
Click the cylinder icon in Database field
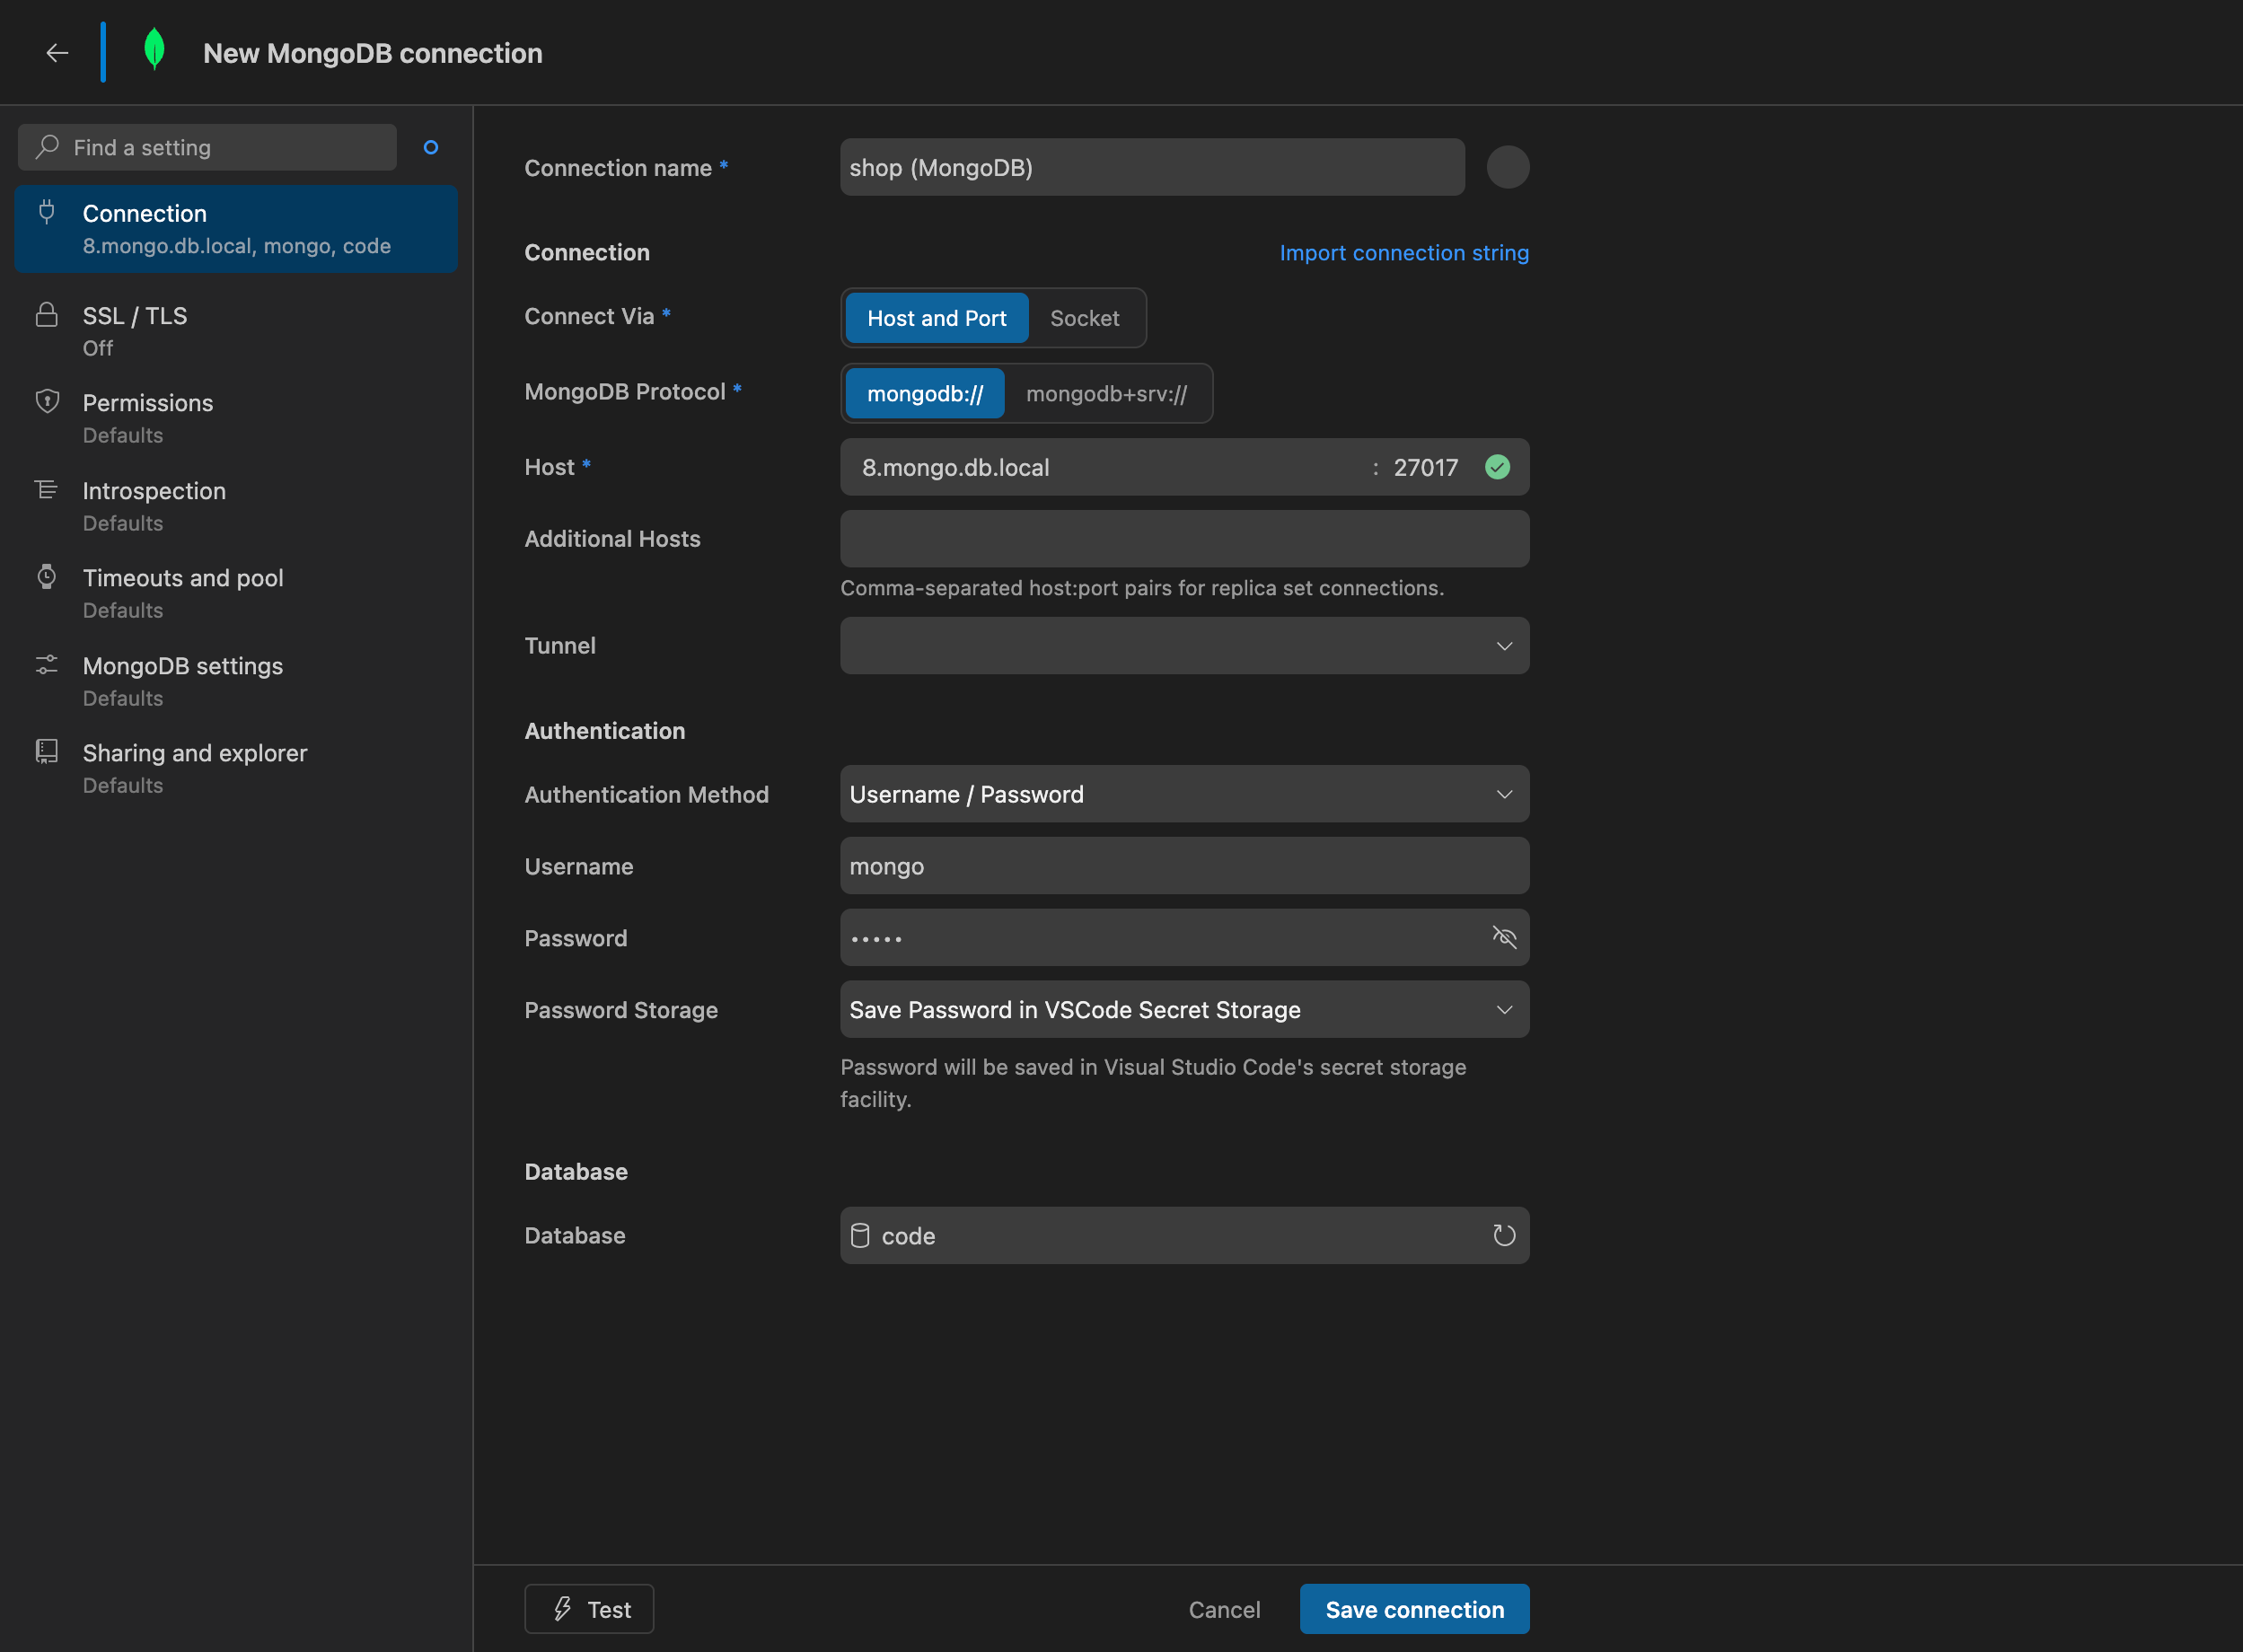860,1235
